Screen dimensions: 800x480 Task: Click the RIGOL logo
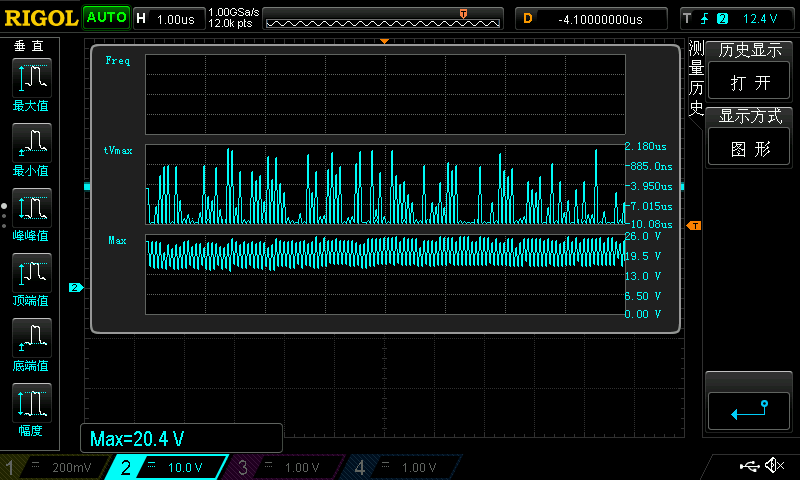(41, 18)
